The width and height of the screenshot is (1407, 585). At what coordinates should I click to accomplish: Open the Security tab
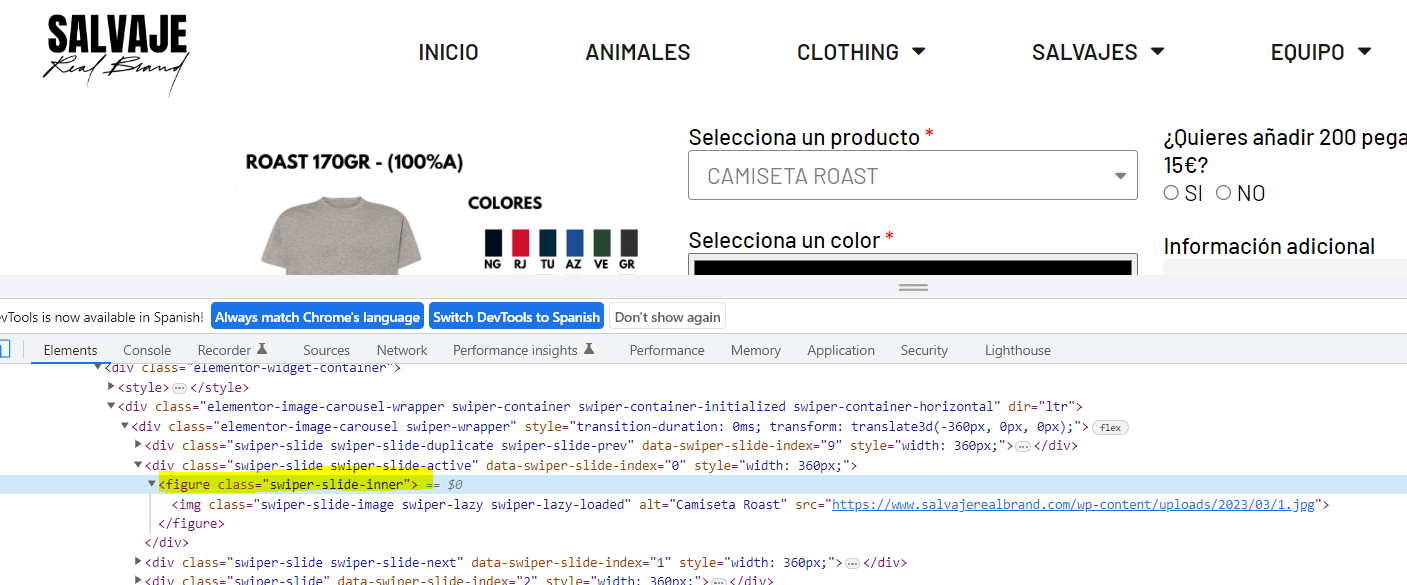924,350
